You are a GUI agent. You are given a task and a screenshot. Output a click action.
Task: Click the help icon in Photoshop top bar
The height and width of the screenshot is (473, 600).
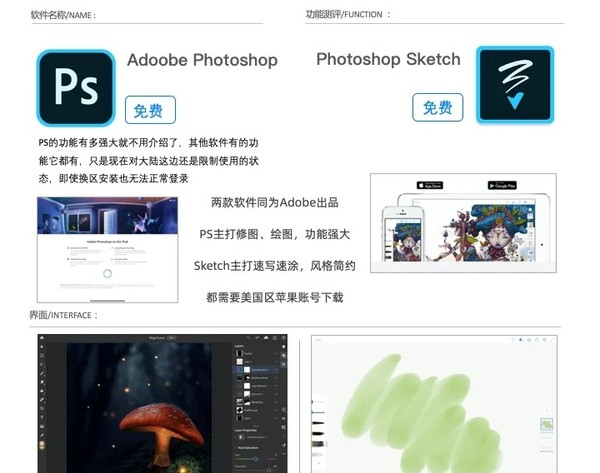tap(284, 338)
